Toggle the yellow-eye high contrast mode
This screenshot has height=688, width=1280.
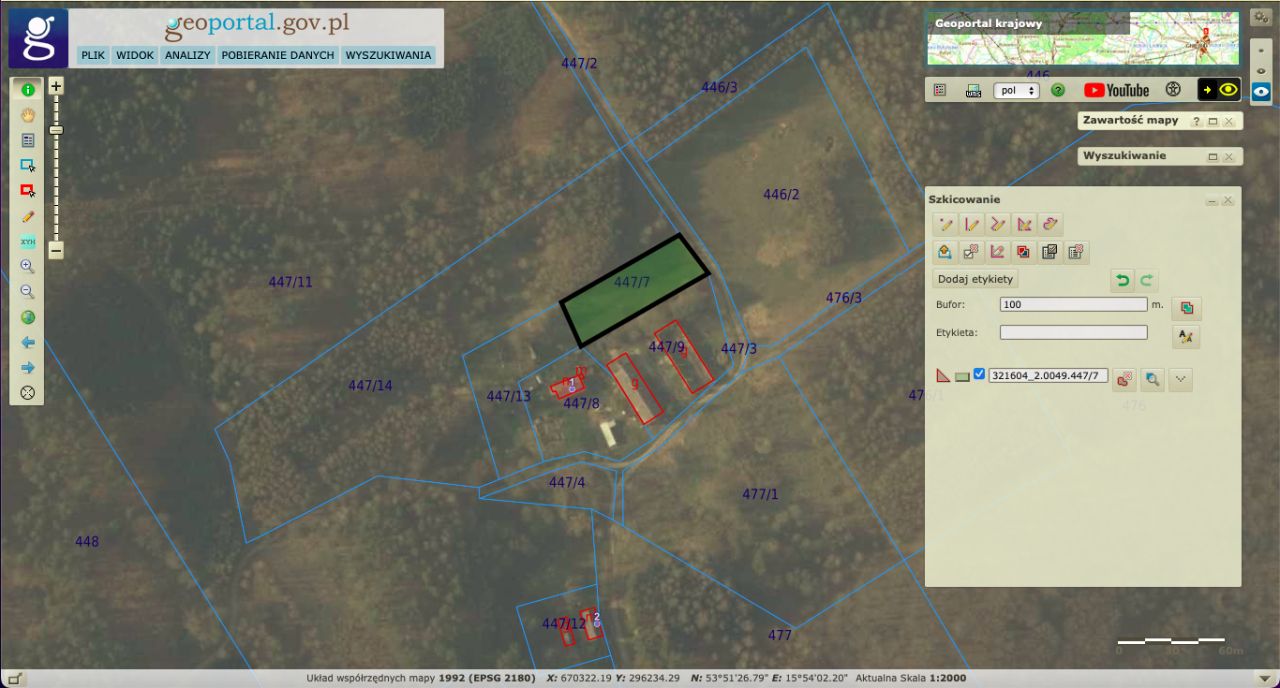pyautogui.click(x=1219, y=90)
